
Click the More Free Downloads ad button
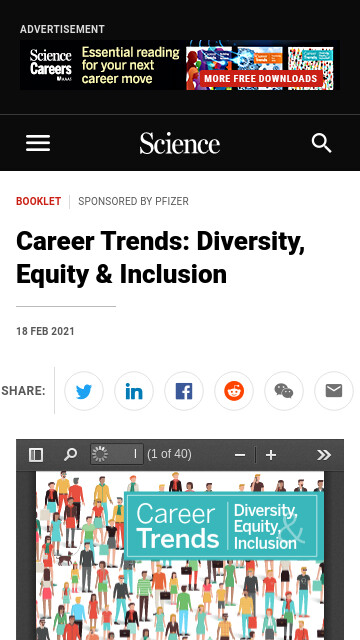(x=261, y=78)
